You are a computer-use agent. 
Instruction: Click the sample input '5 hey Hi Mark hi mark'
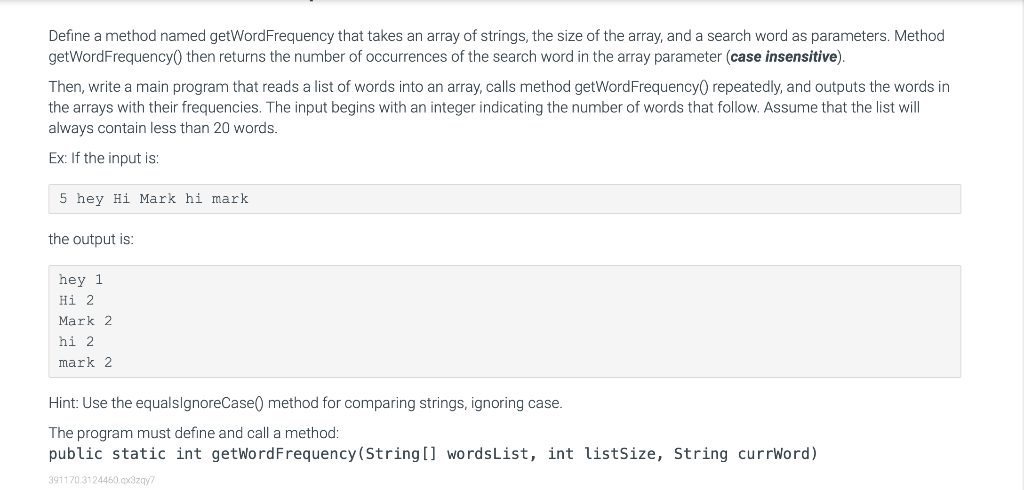(153, 199)
